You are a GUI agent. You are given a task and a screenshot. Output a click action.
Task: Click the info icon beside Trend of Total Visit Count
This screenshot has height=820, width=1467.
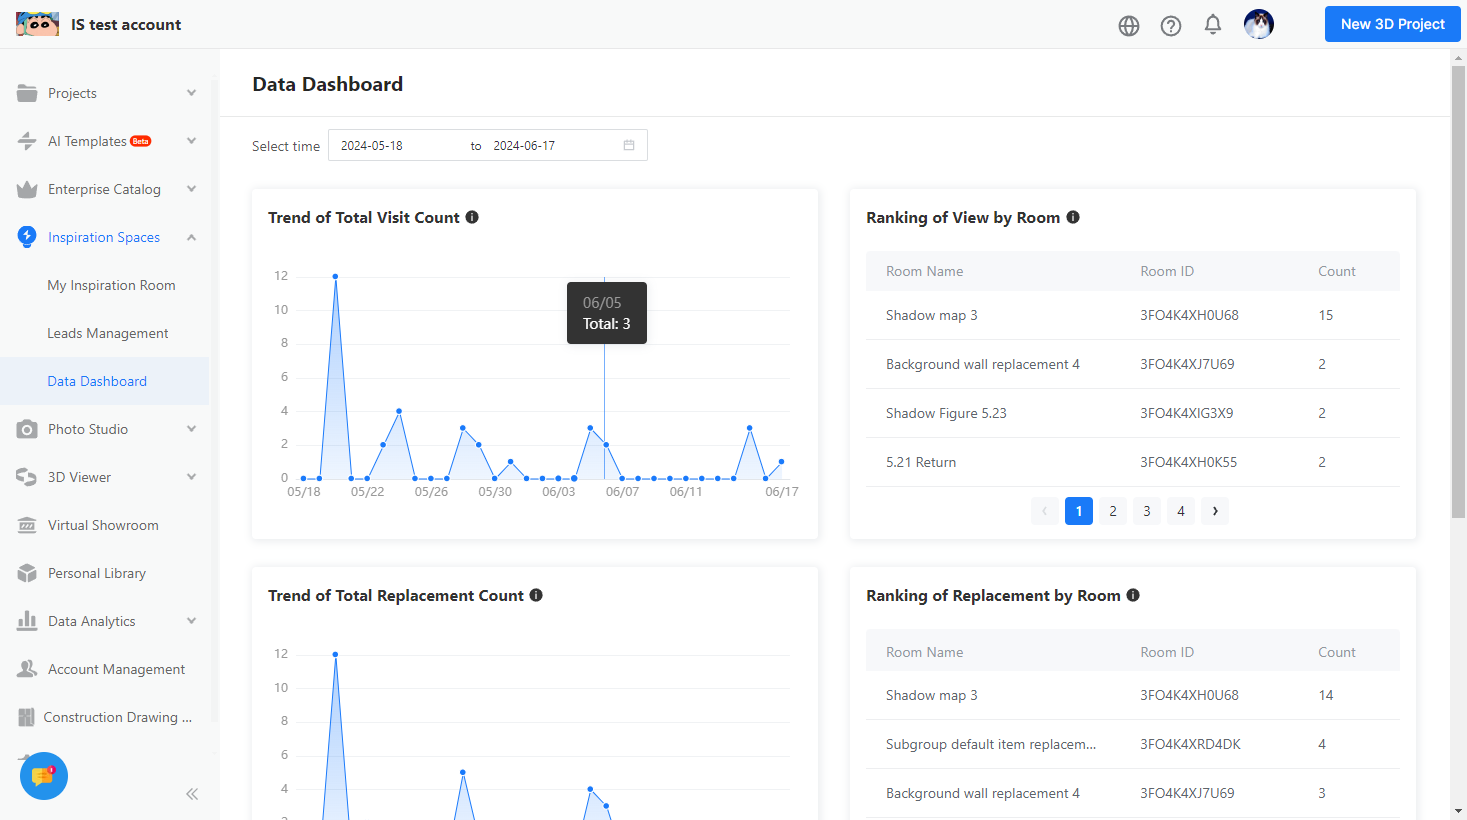[472, 217]
